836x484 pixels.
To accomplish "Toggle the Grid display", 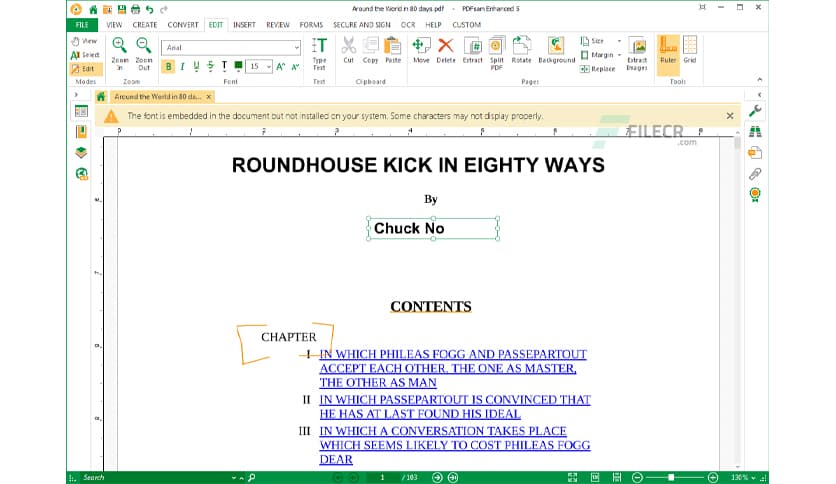I will pyautogui.click(x=690, y=50).
